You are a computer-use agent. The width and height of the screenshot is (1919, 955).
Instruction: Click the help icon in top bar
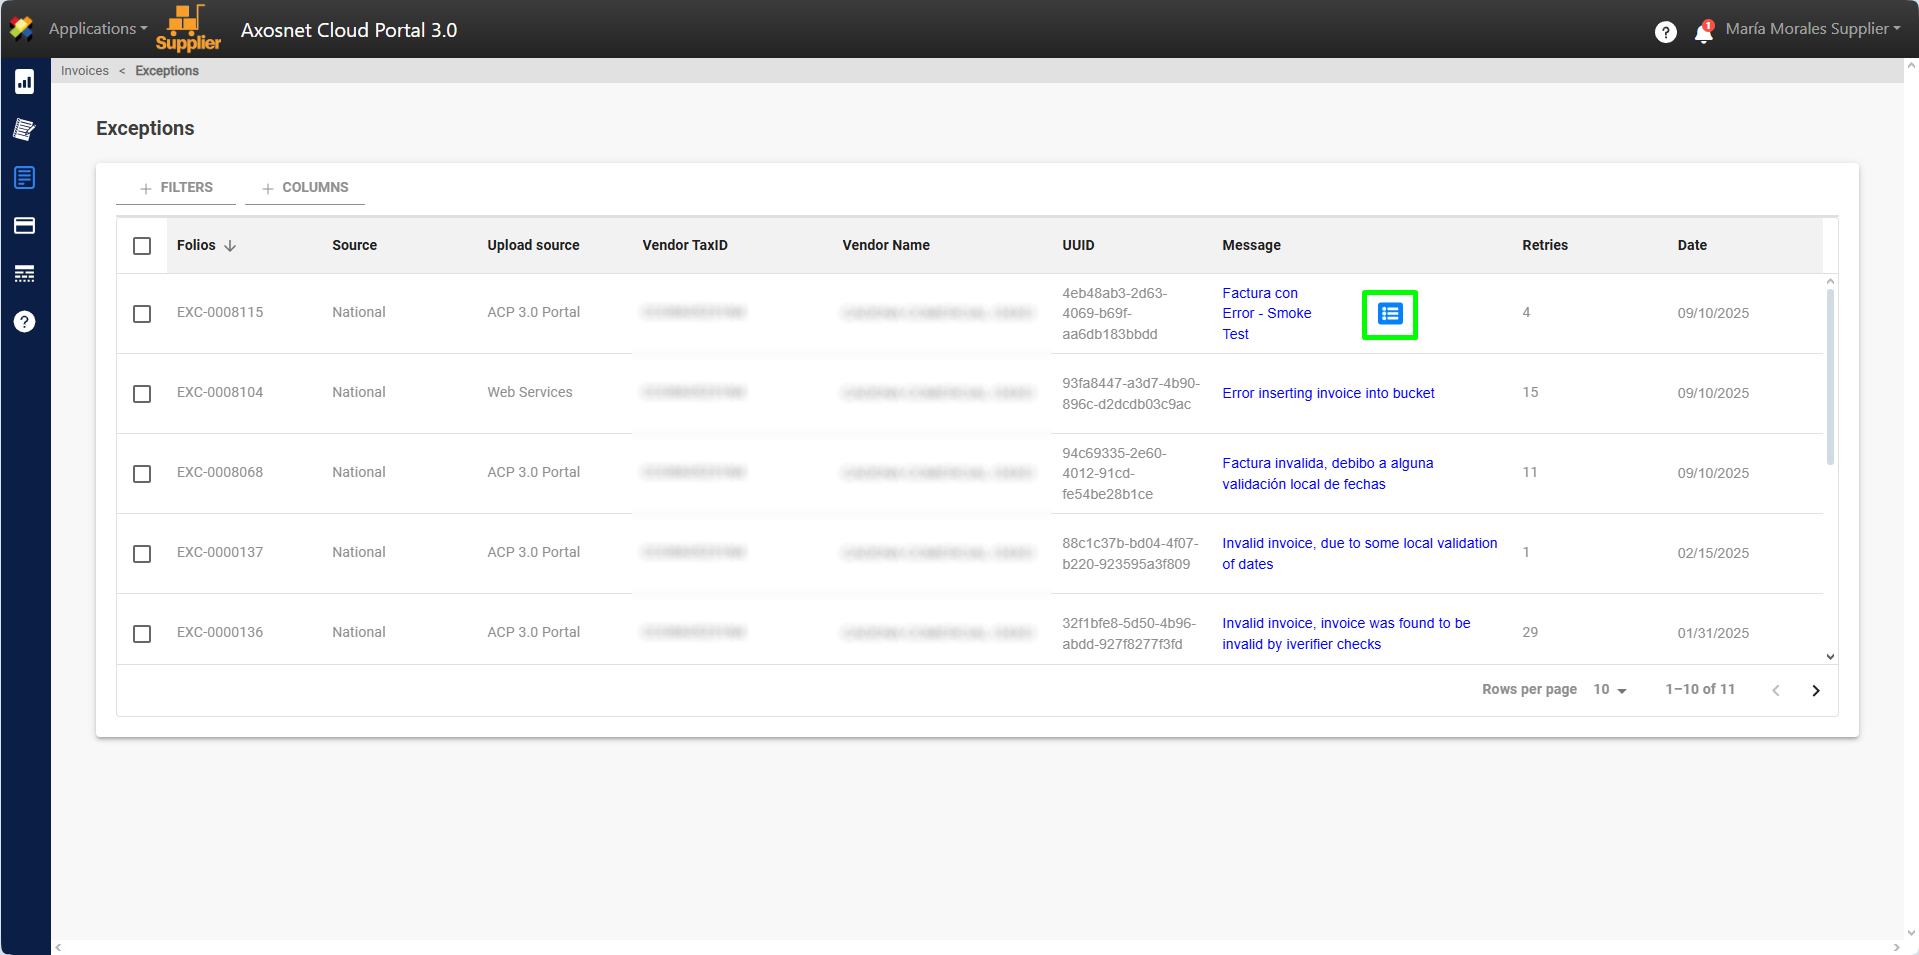(x=1665, y=32)
